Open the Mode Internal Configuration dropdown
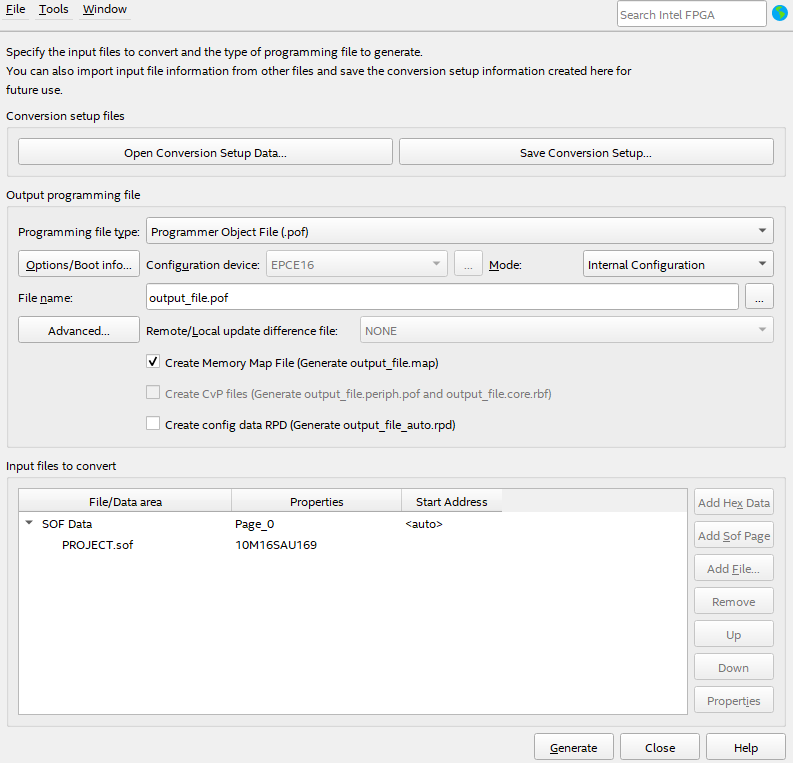The height and width of the screenshot is (763, 793). 678,264
